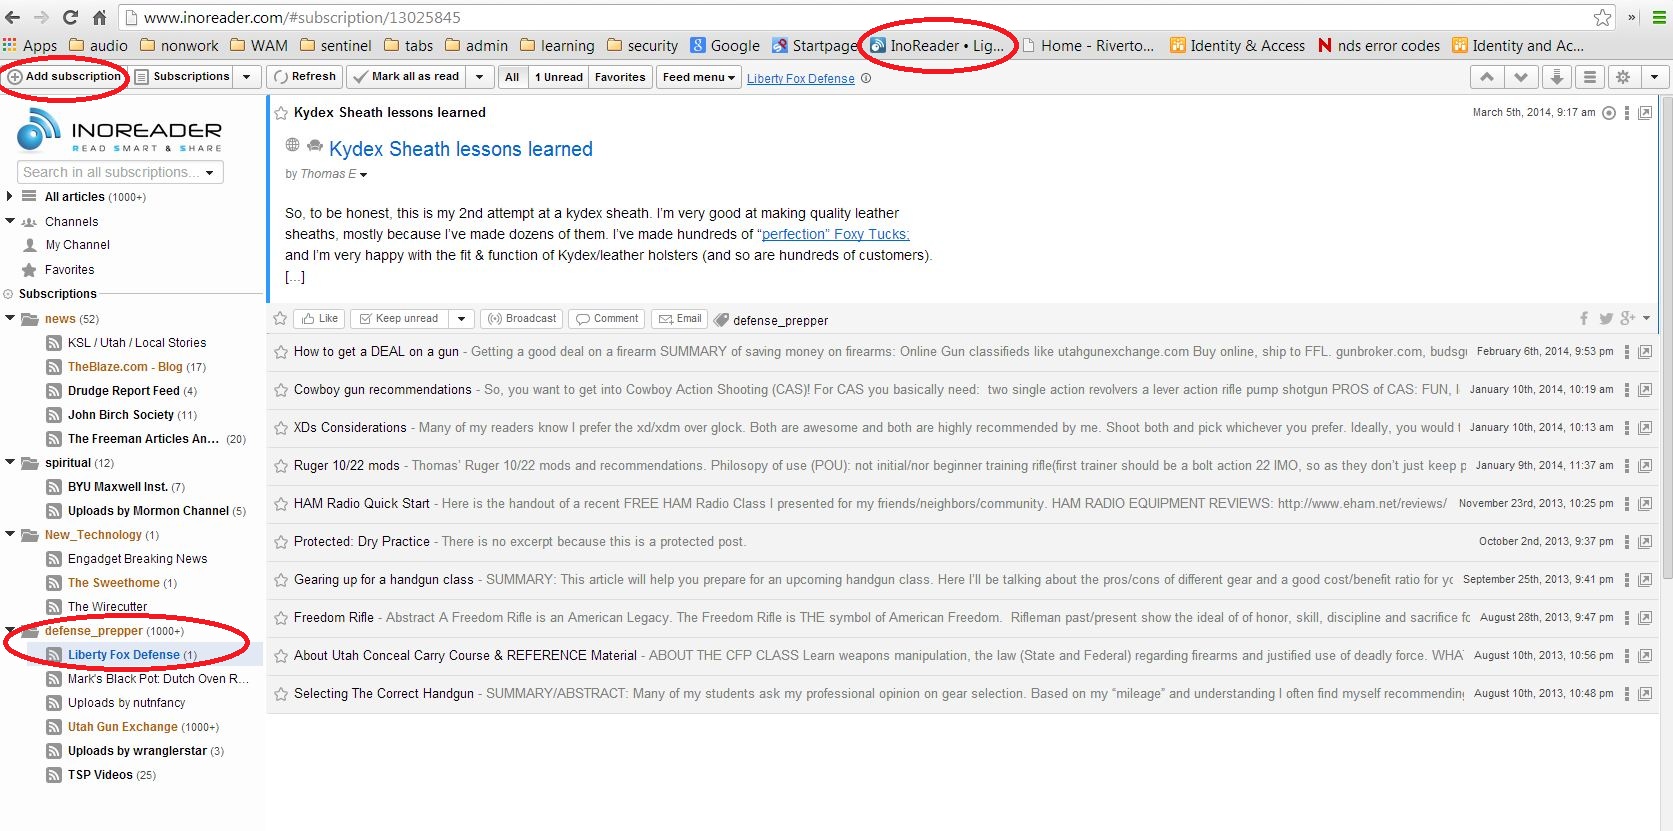Open dropdown next to Keep unread

click(461, 319)
